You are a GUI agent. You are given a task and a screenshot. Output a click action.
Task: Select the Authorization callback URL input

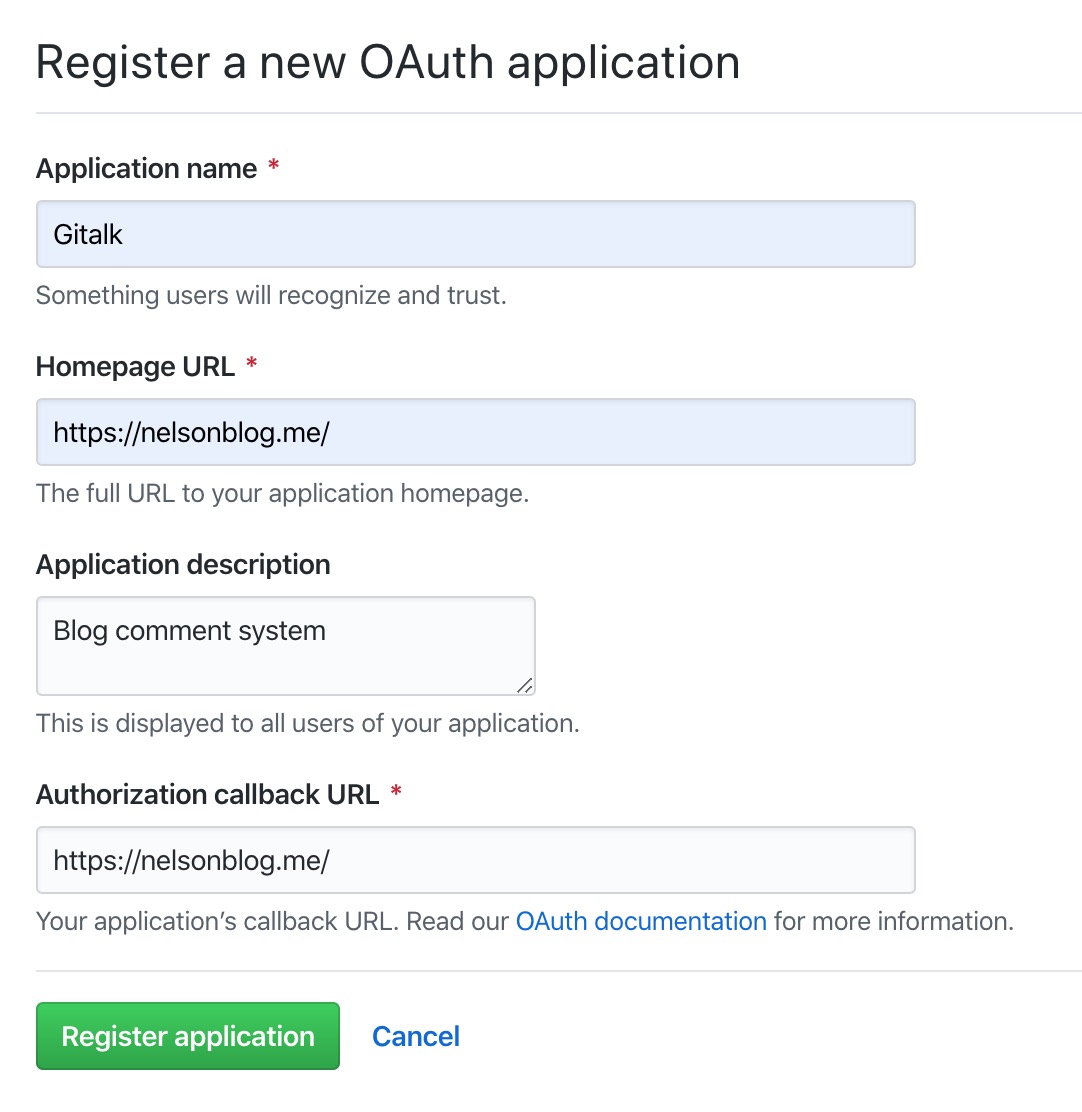pos(476,860)
